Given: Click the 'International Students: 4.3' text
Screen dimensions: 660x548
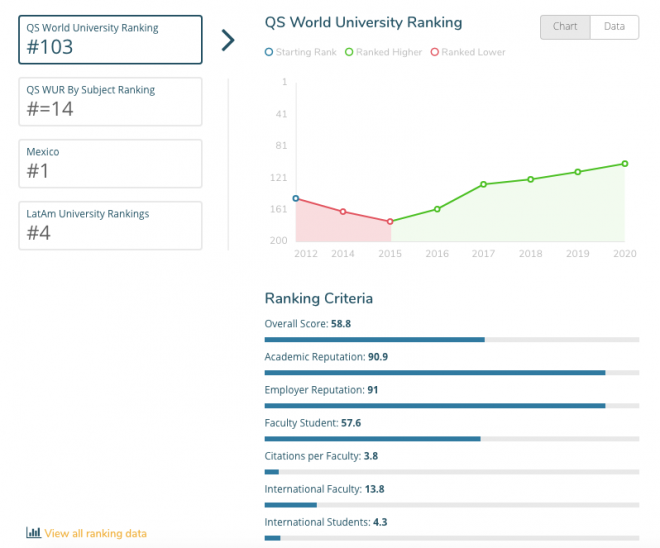Looking at the screenshot, I should pyautogui.click(x=326, y=522).
